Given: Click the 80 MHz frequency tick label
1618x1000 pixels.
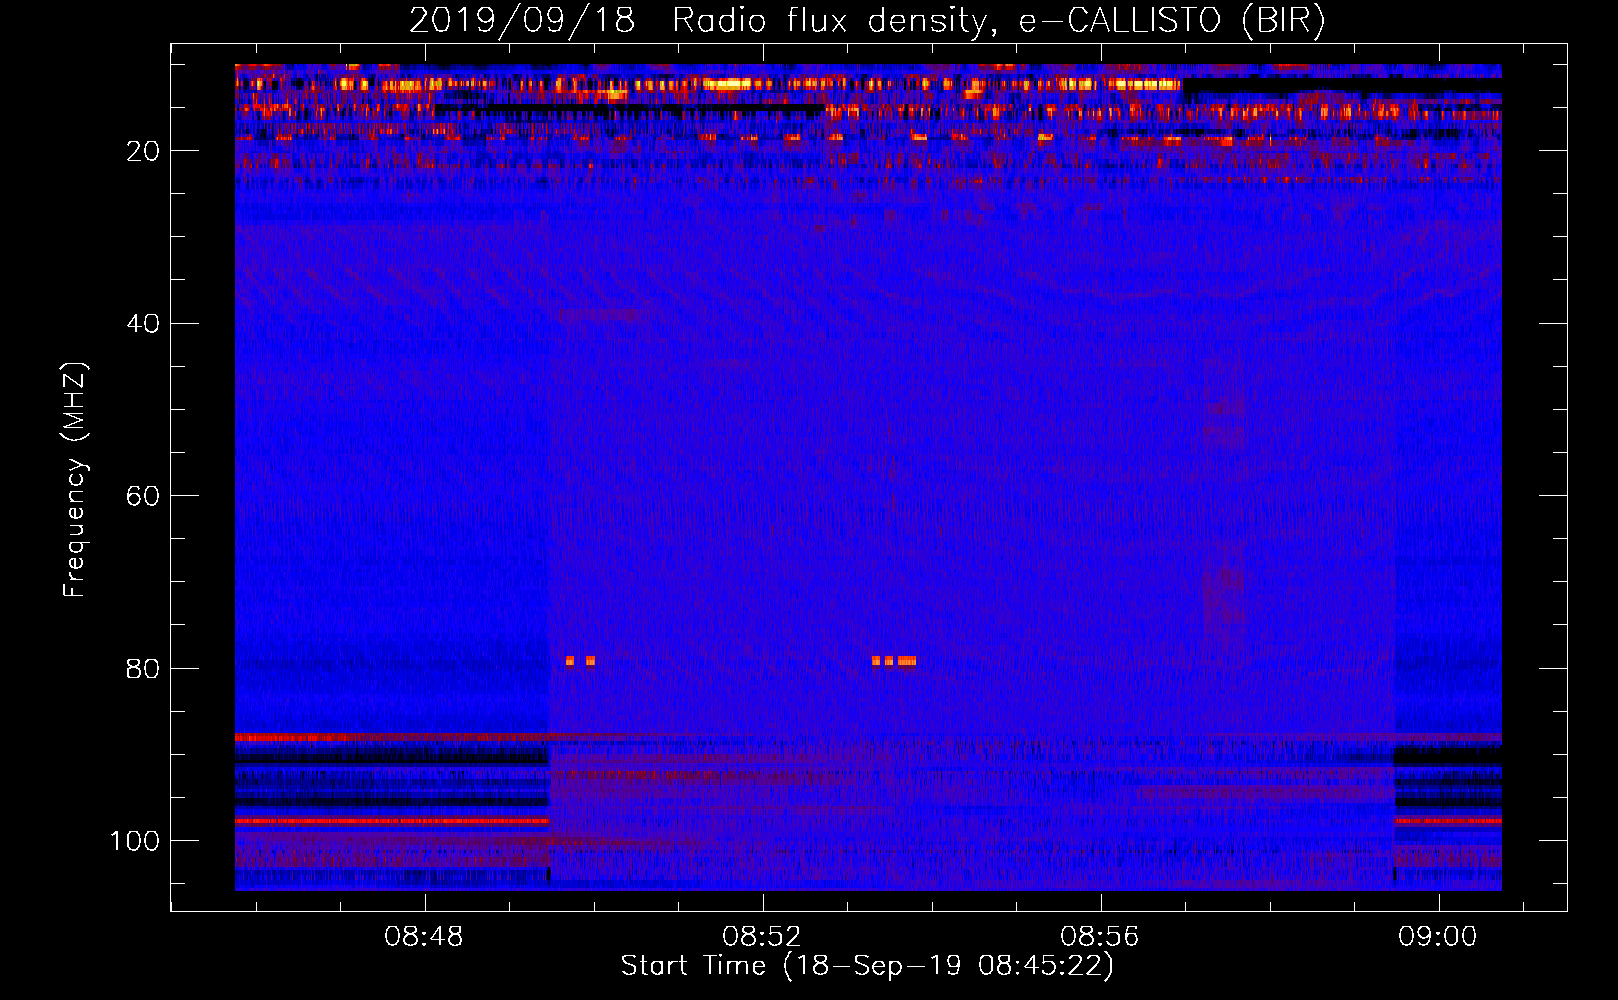Looking at the screenshot, I should click(x=143, y=668).
